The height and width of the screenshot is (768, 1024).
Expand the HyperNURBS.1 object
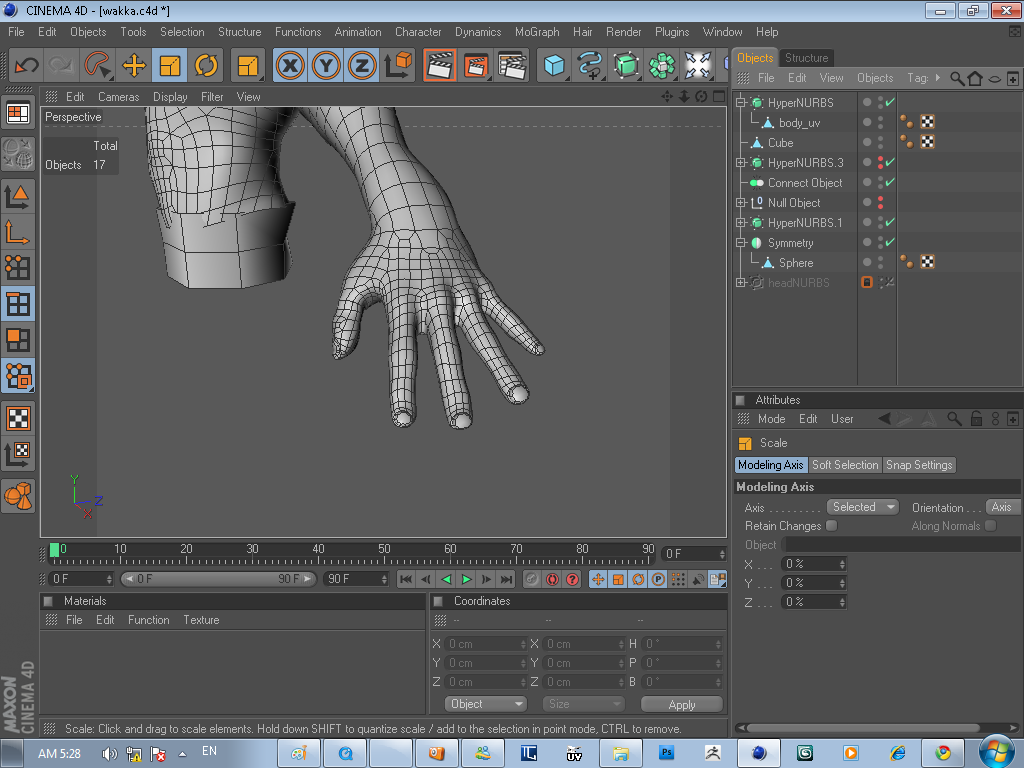point(741,223)
